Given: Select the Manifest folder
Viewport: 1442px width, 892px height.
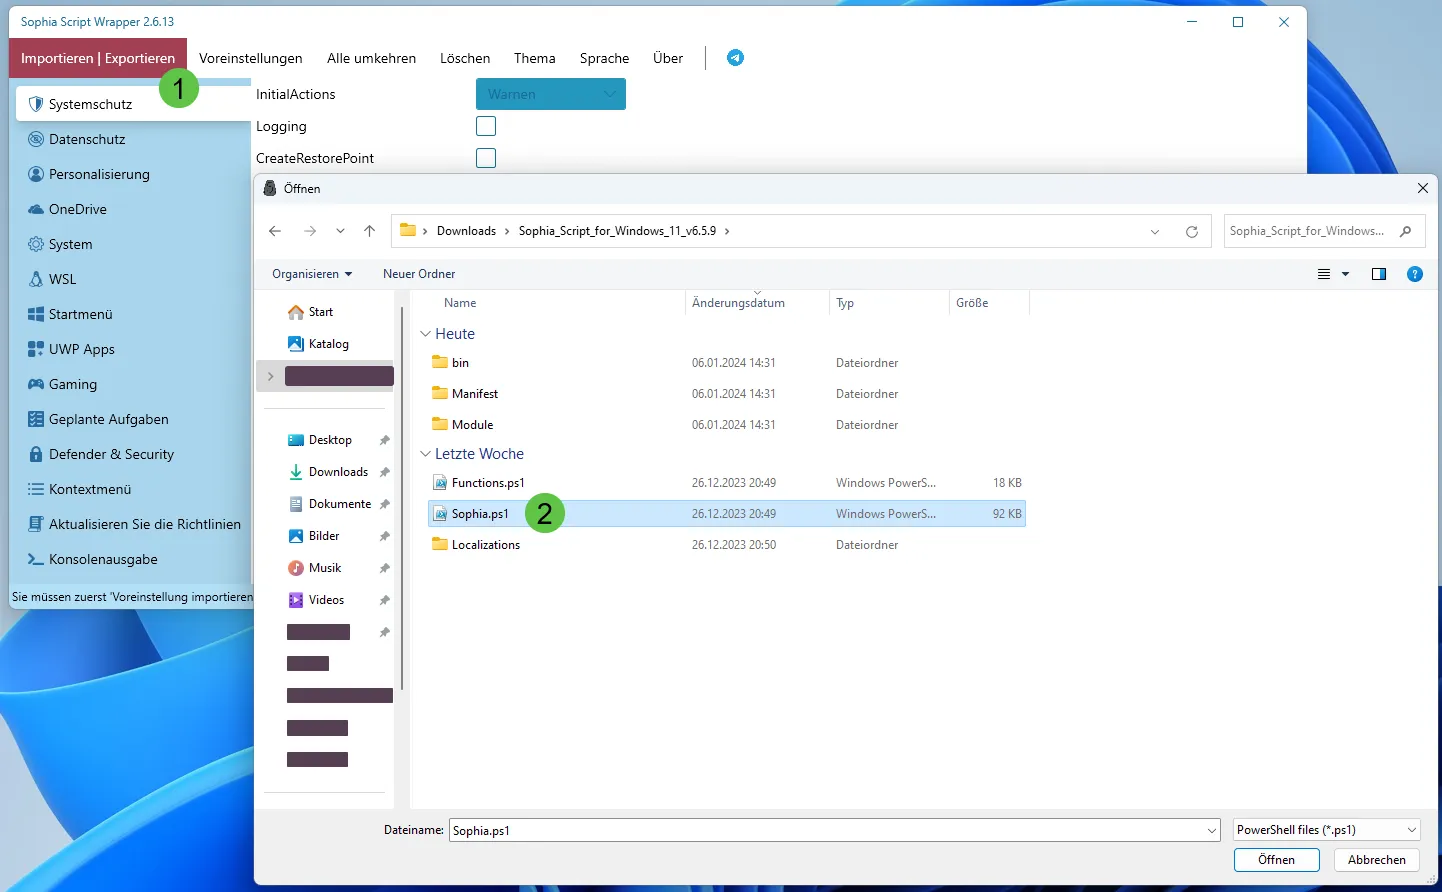Looking at the screenshot, I should 726,394.
